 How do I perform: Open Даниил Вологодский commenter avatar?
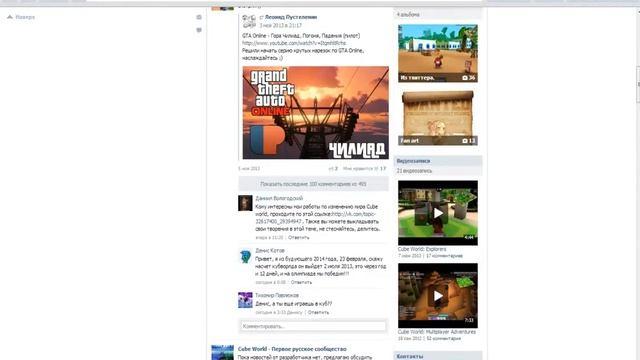[x=245, y=203]
